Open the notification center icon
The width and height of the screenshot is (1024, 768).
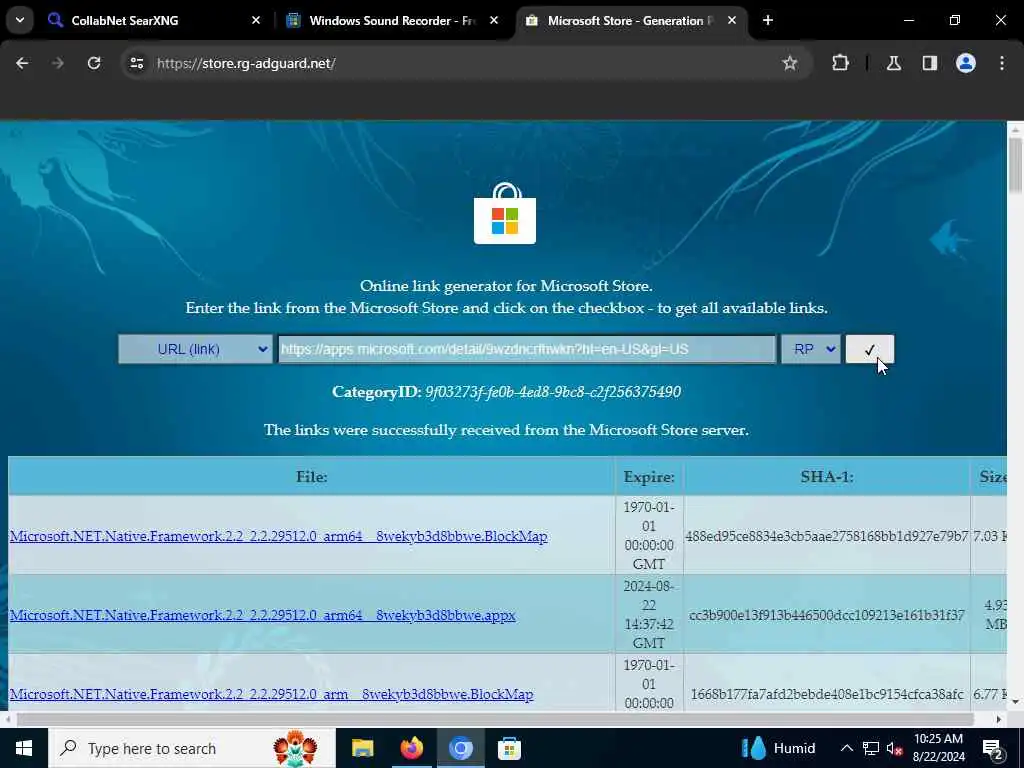(x=993, y=749)
